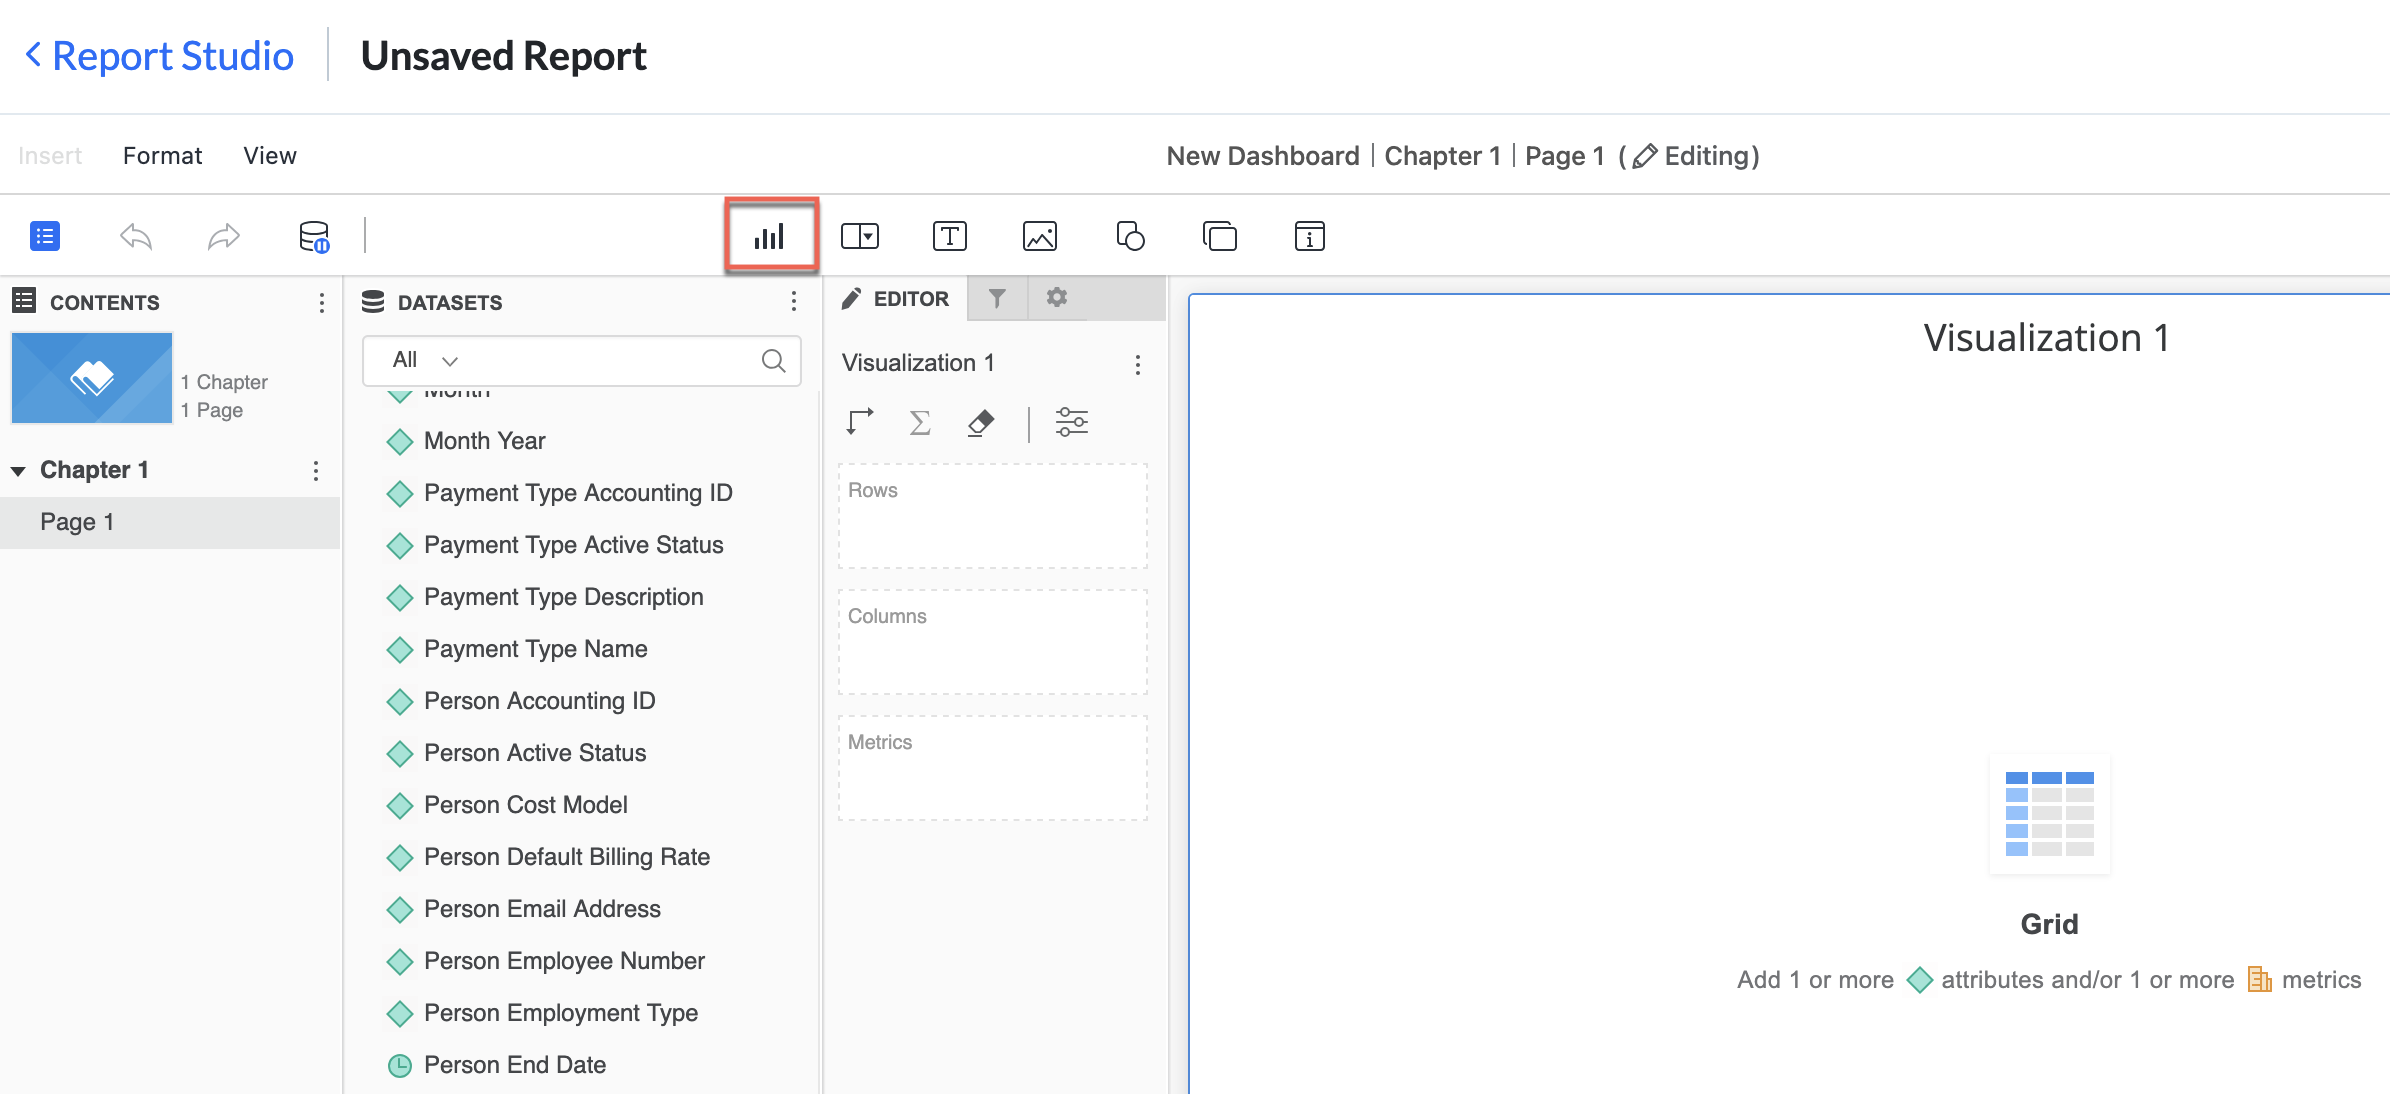Open the Visualization 1 three-dot menu
2390x1094 pixels.
(x=1137, y=364)
